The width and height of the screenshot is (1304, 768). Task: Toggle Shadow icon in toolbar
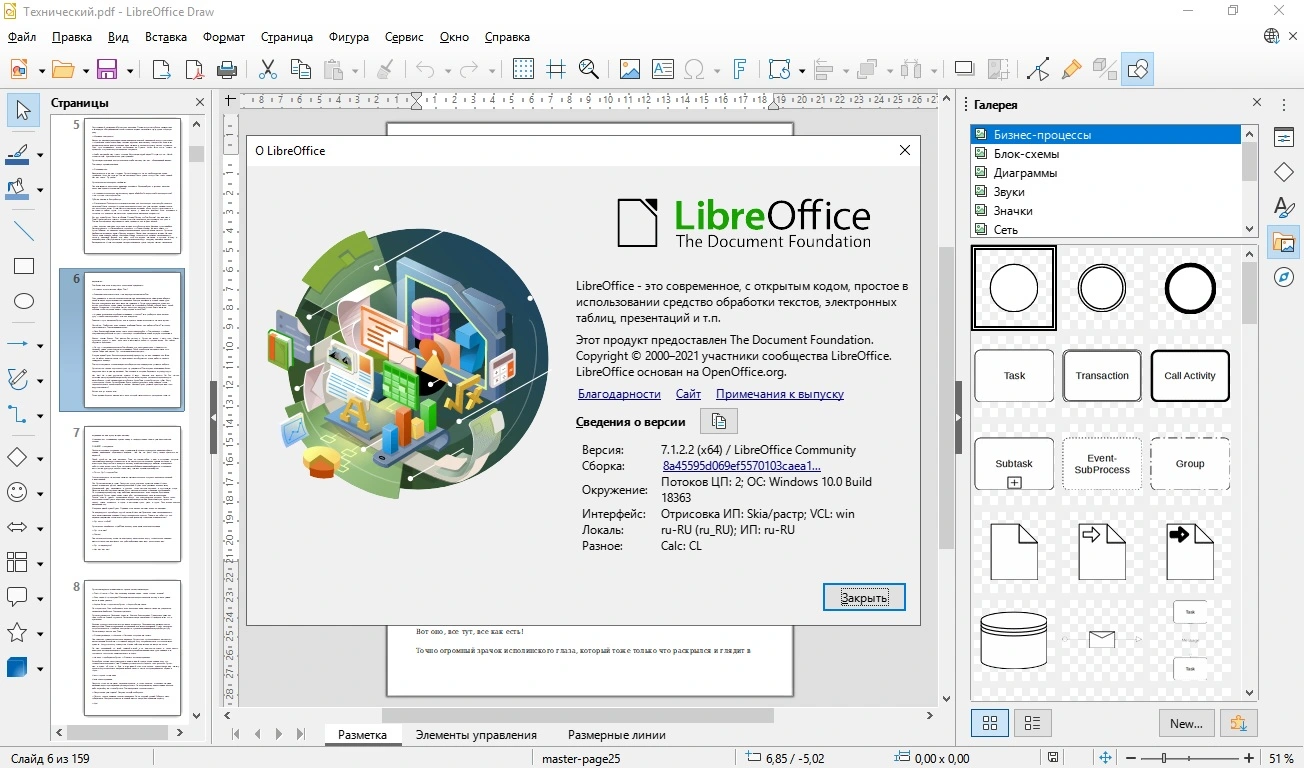pos(964,69)
